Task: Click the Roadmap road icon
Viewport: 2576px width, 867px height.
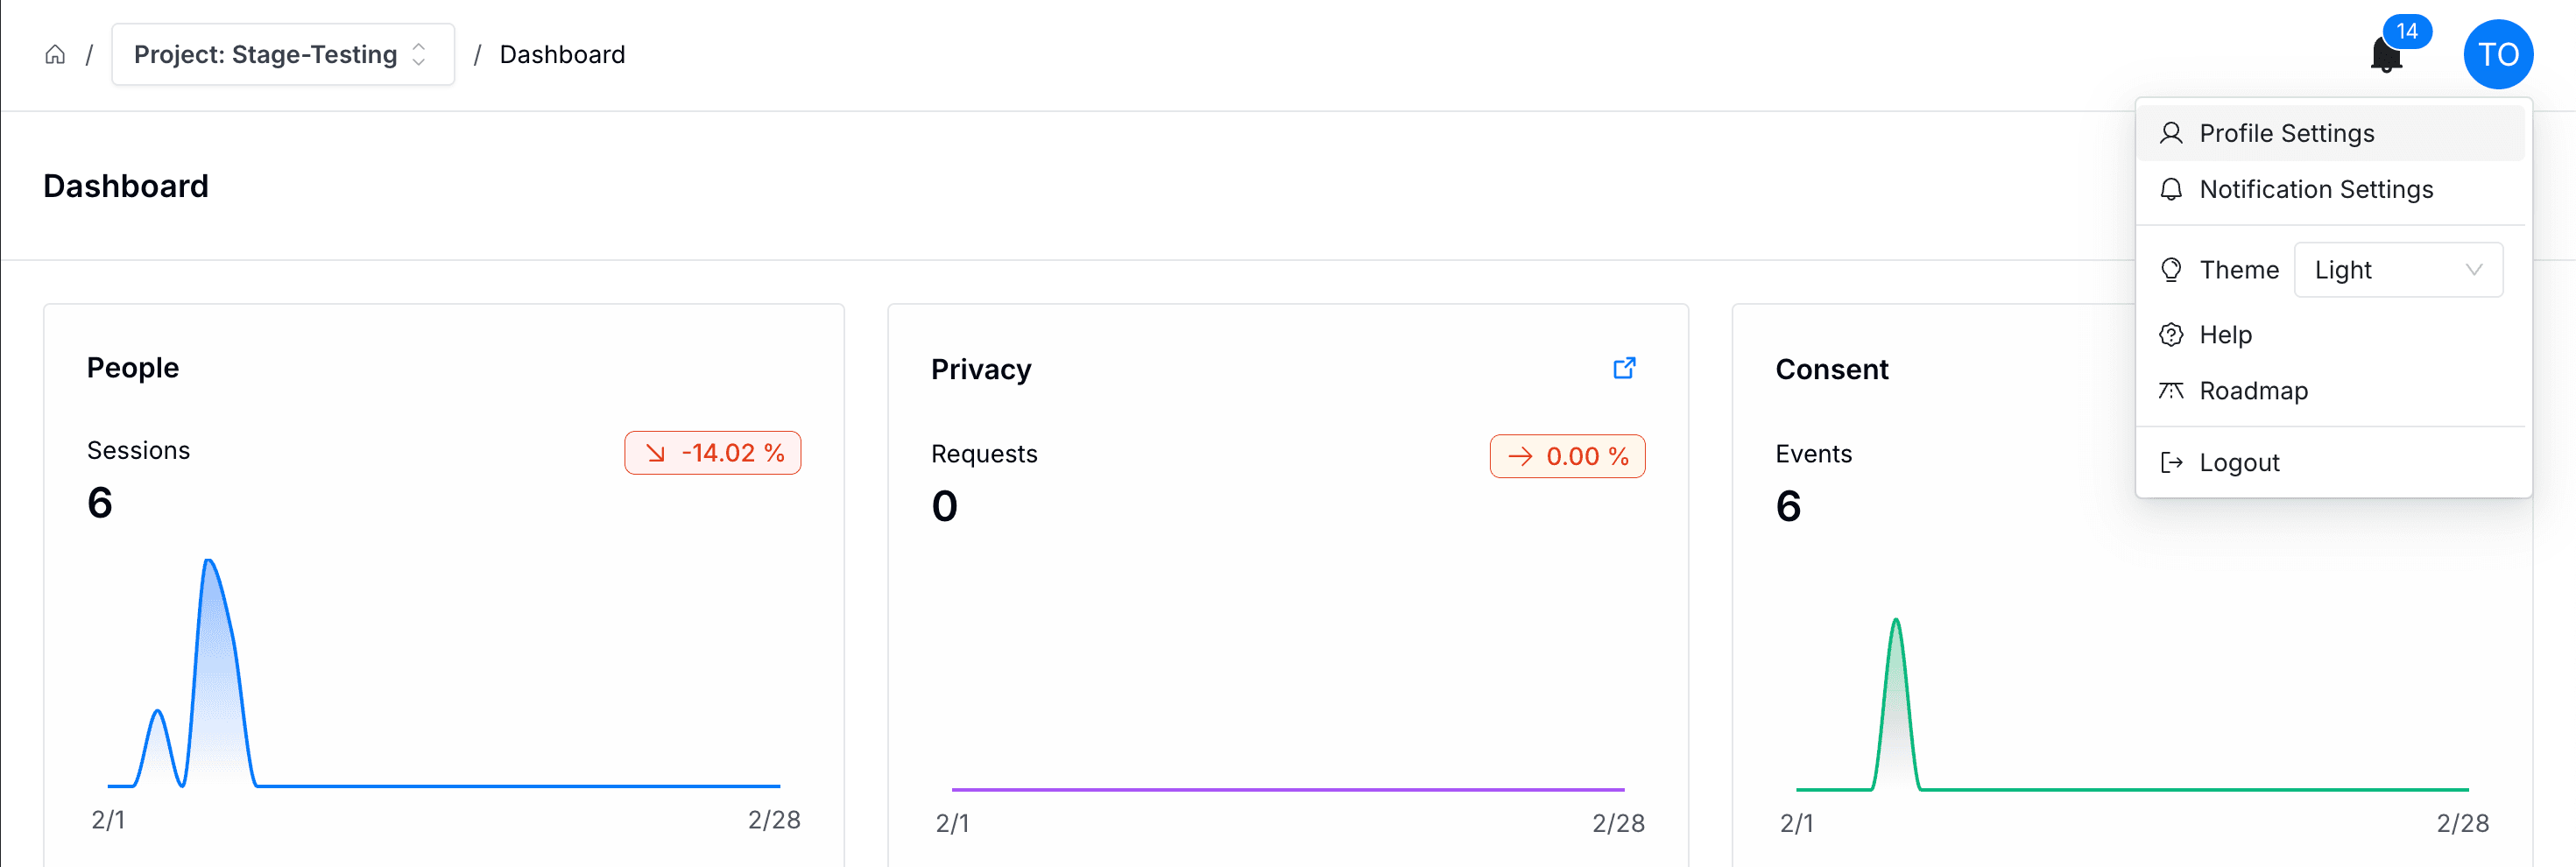Action: click(2170, 390)
